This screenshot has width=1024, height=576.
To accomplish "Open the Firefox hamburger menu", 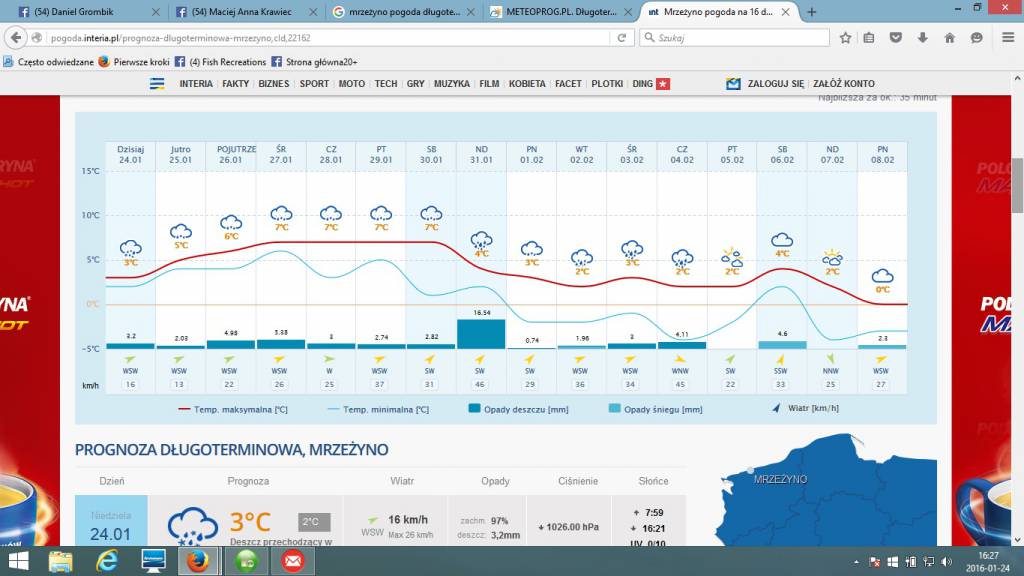I will click(x=1008, y=38).
